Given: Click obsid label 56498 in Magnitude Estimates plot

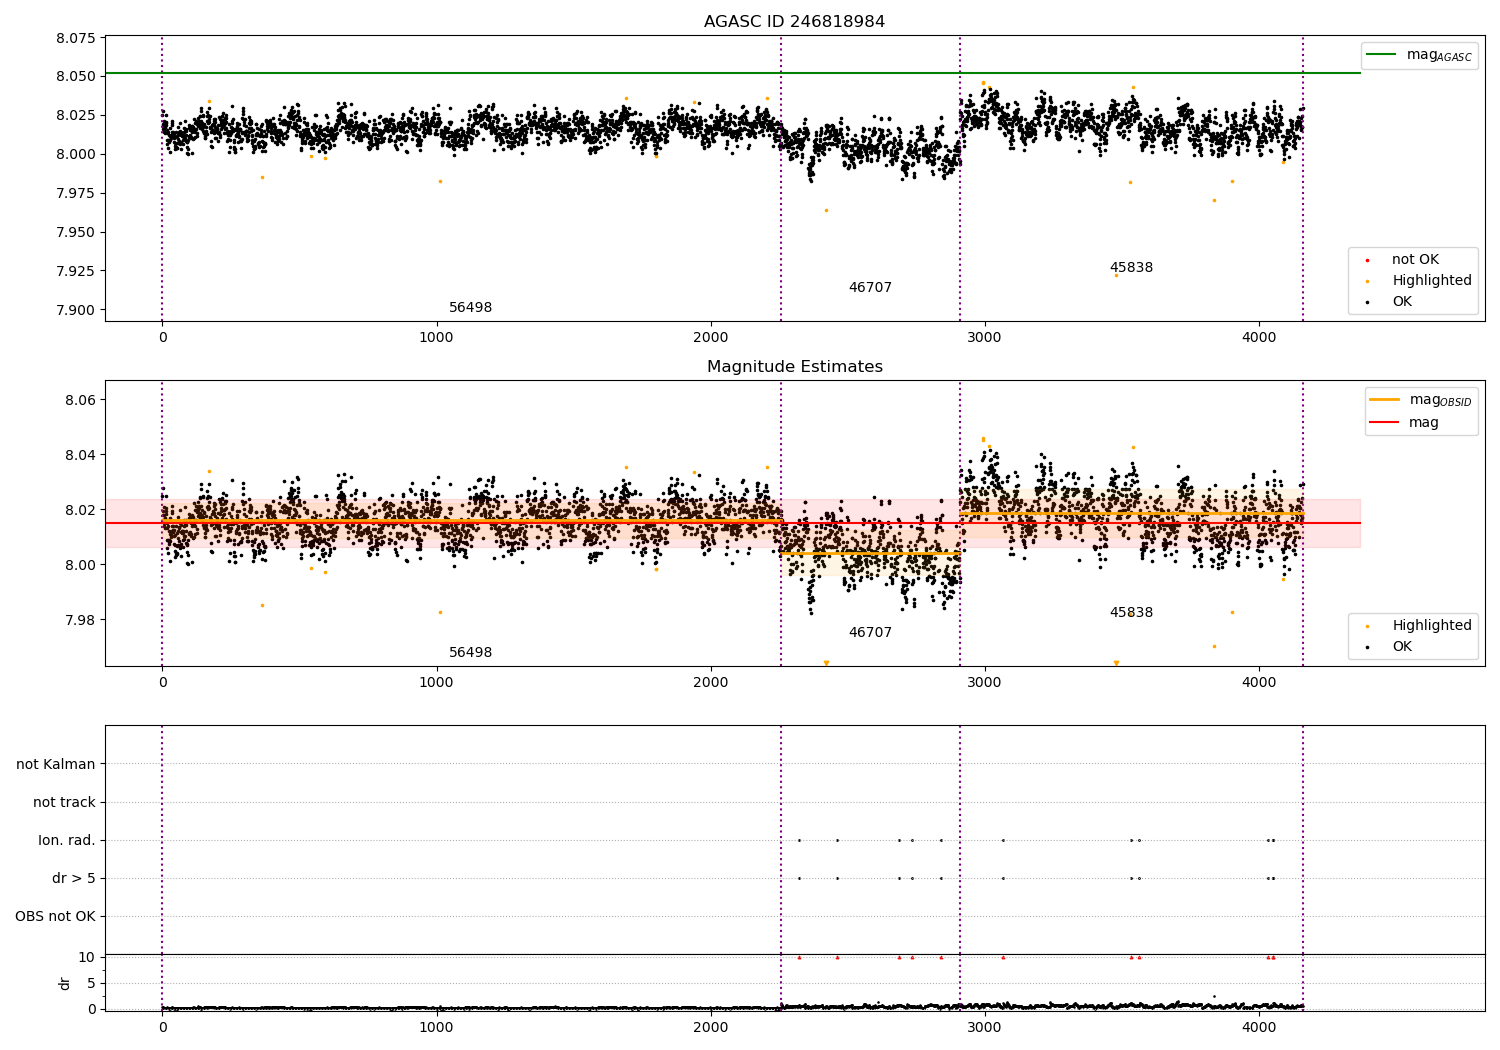Looking at the screenshot, I should pyautogui.click(x=470, y=653).
